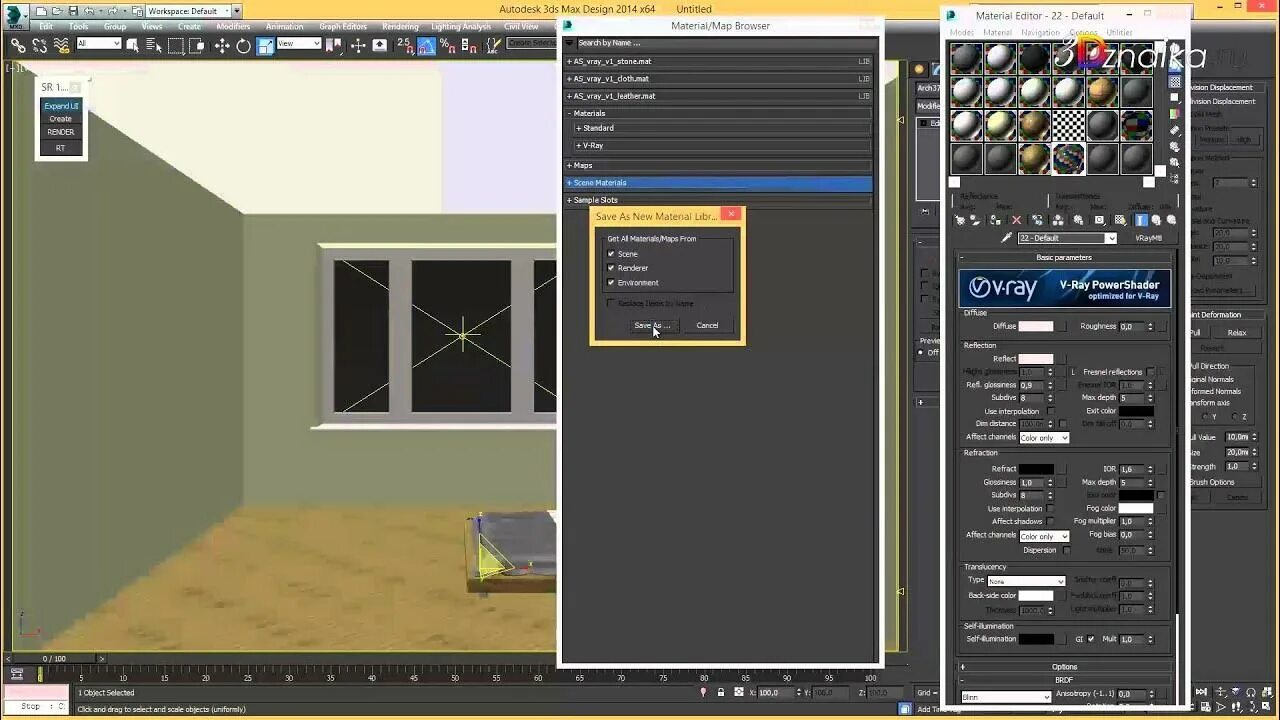Click the VRayMtl material type button
The image size is (1280, 720).
pos(1148,238)
